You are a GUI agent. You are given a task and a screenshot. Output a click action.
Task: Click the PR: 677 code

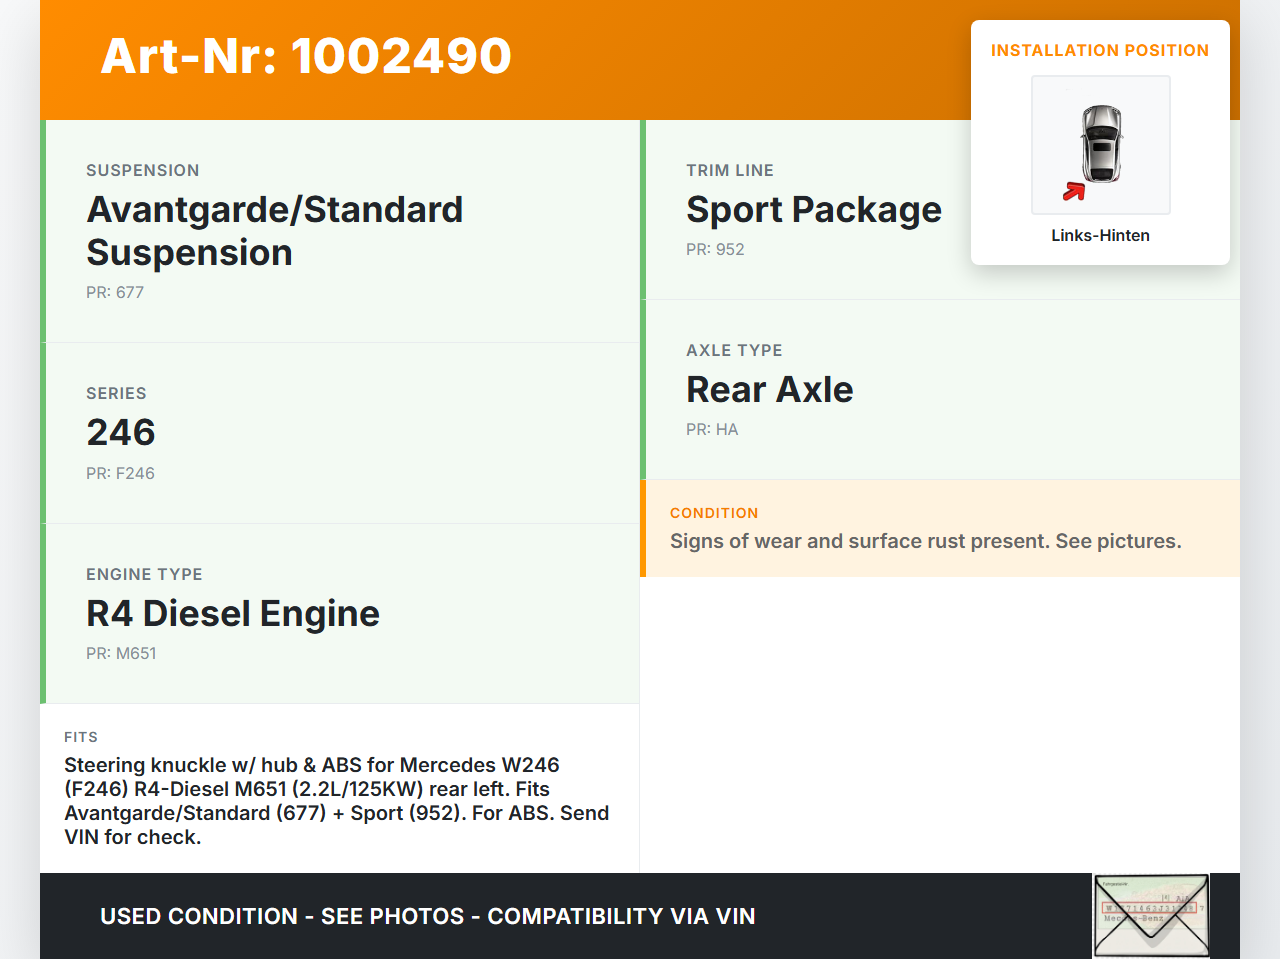click(x=115, y=292)
